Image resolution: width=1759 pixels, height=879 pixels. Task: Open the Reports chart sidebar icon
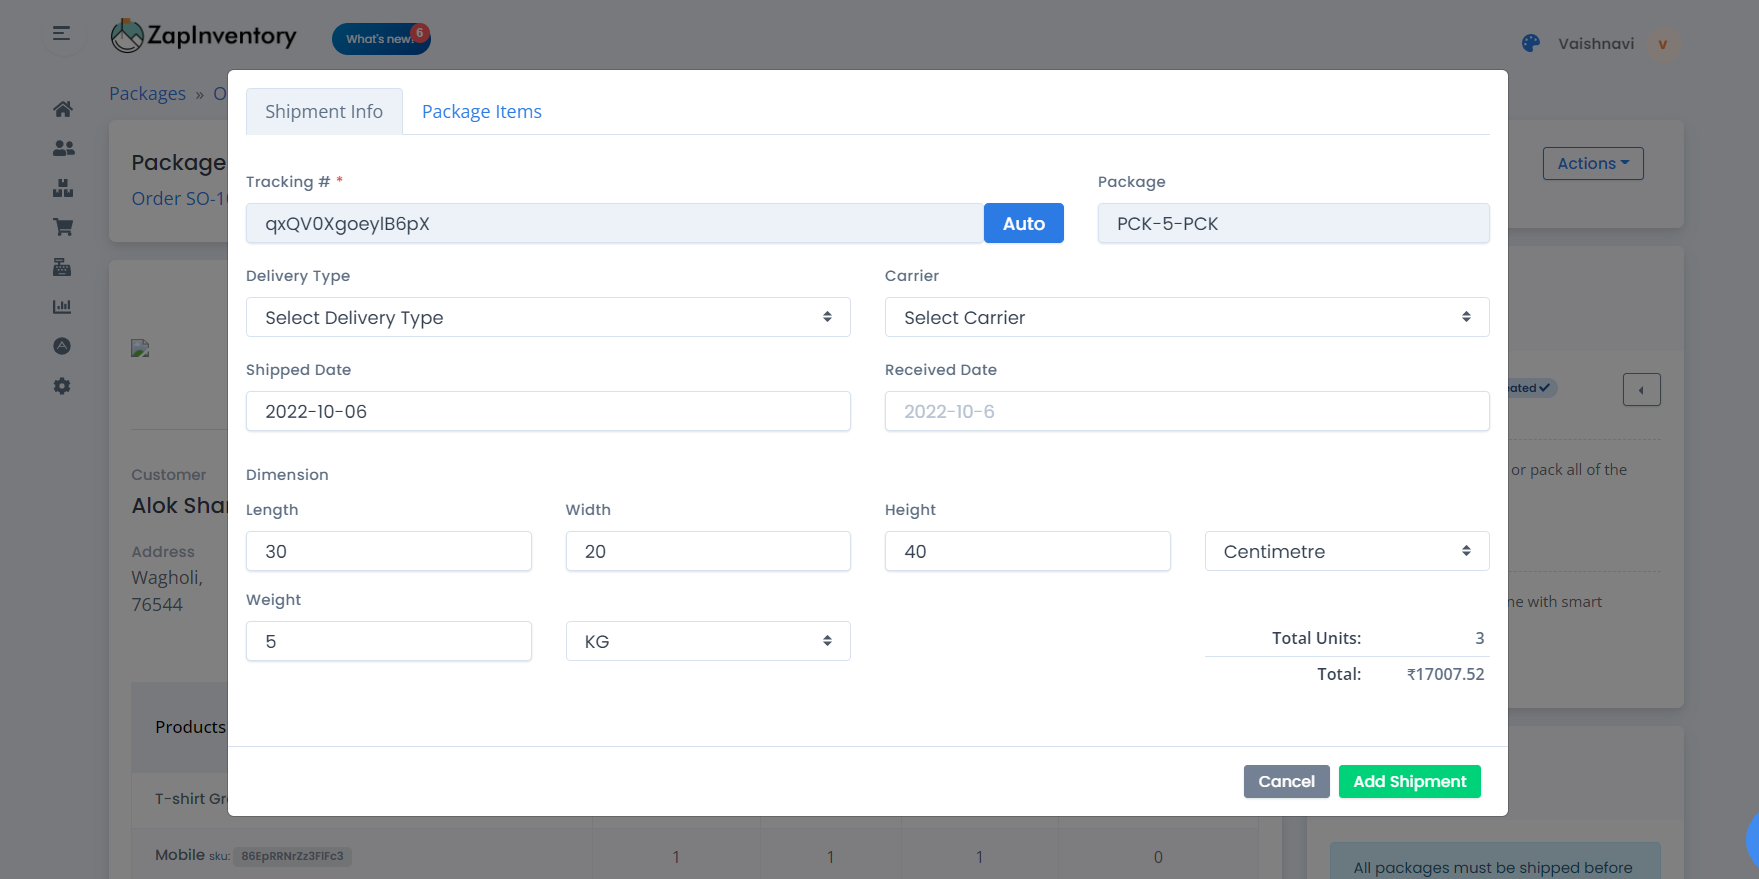[x=62, y=307]
